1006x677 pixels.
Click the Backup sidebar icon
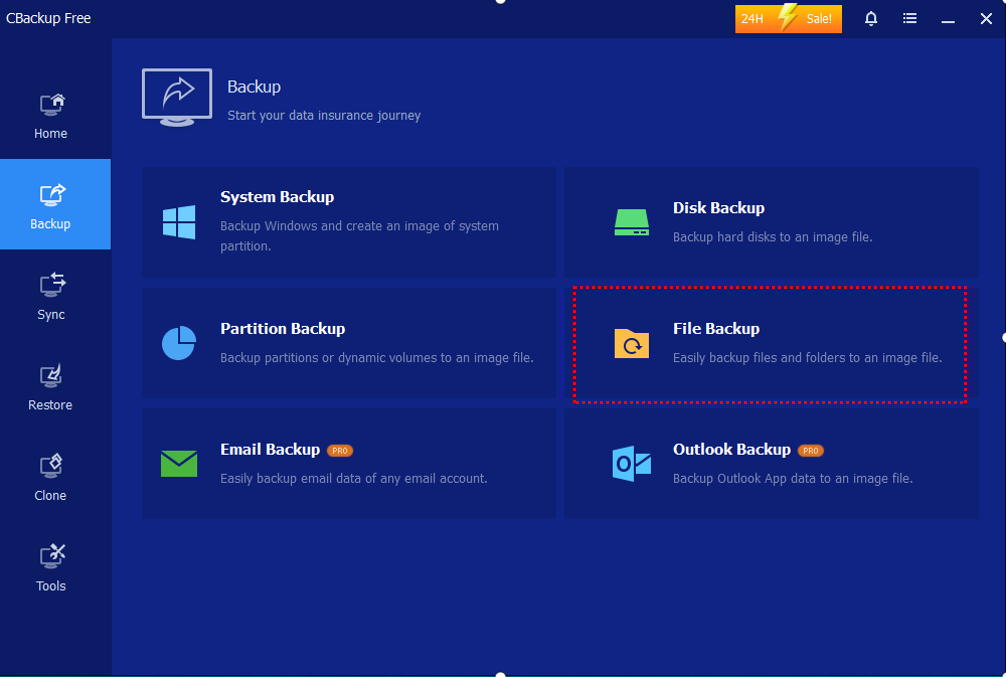coord(51,195)
